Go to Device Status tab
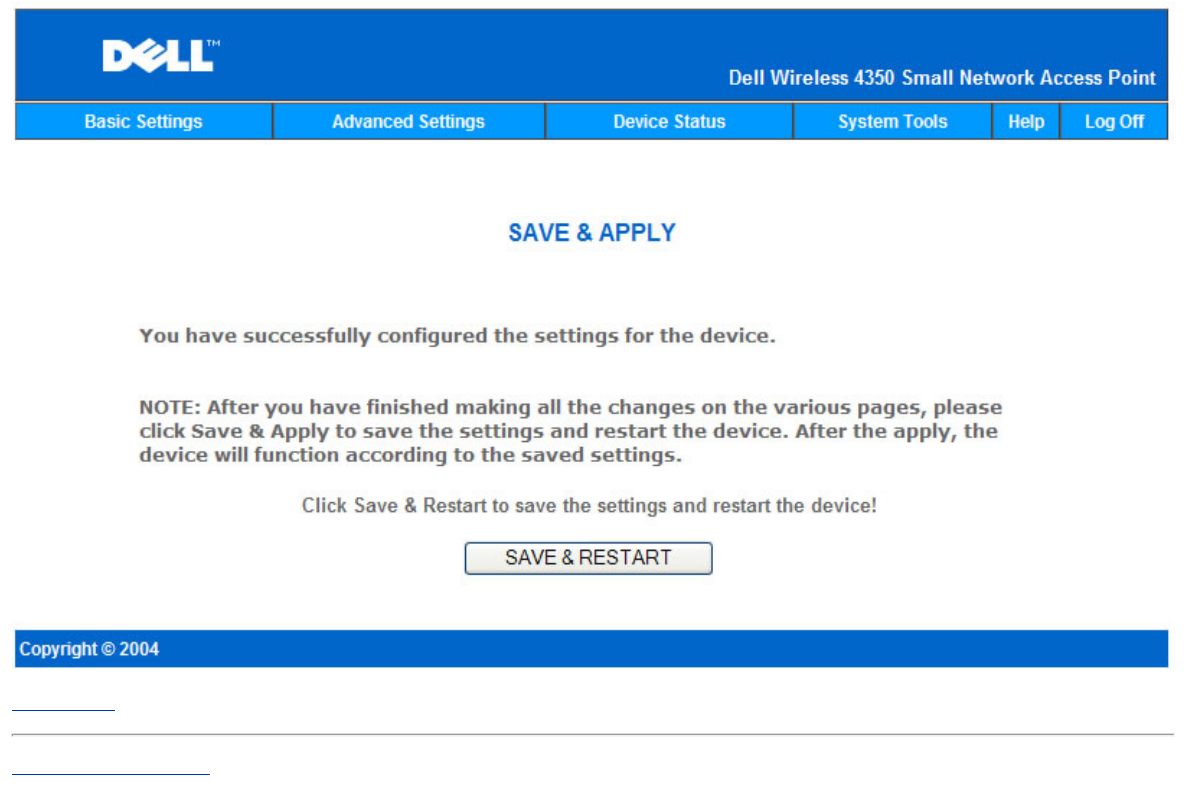Viewport: 1184px width, 798px height. (669, 122)
